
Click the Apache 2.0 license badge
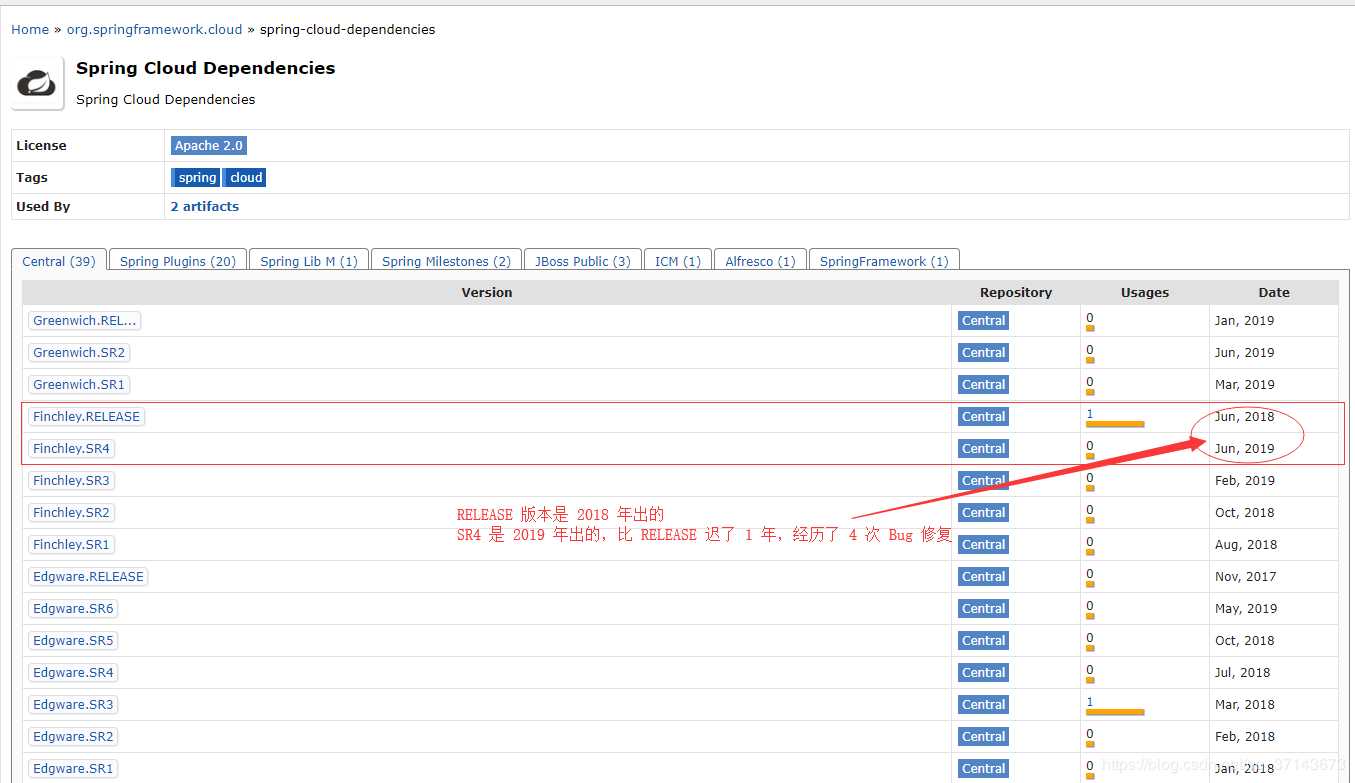[209, 146]
